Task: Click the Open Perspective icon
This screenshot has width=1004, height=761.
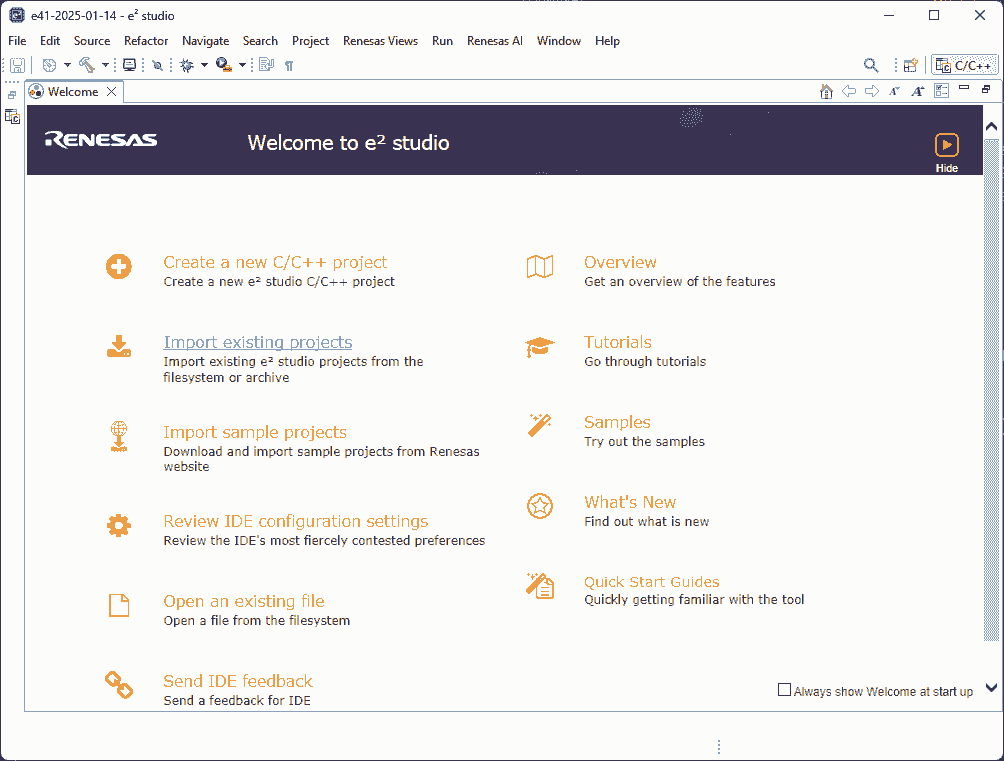Action: pos(910,66)
